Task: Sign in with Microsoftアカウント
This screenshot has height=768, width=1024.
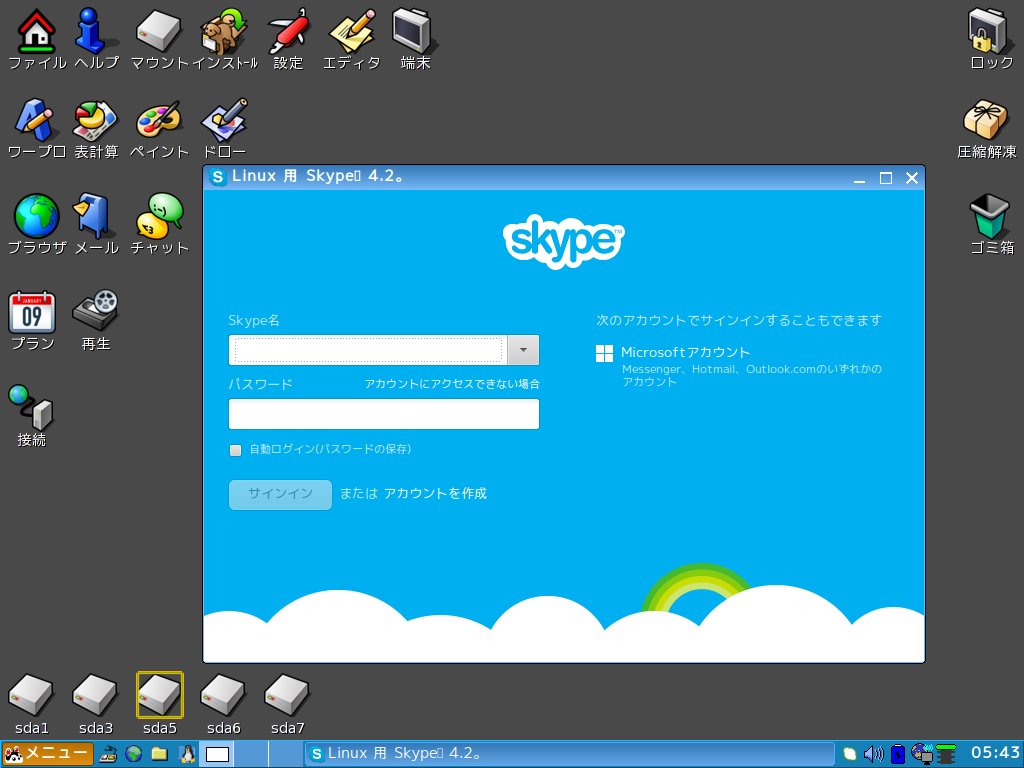Action: 685,353
